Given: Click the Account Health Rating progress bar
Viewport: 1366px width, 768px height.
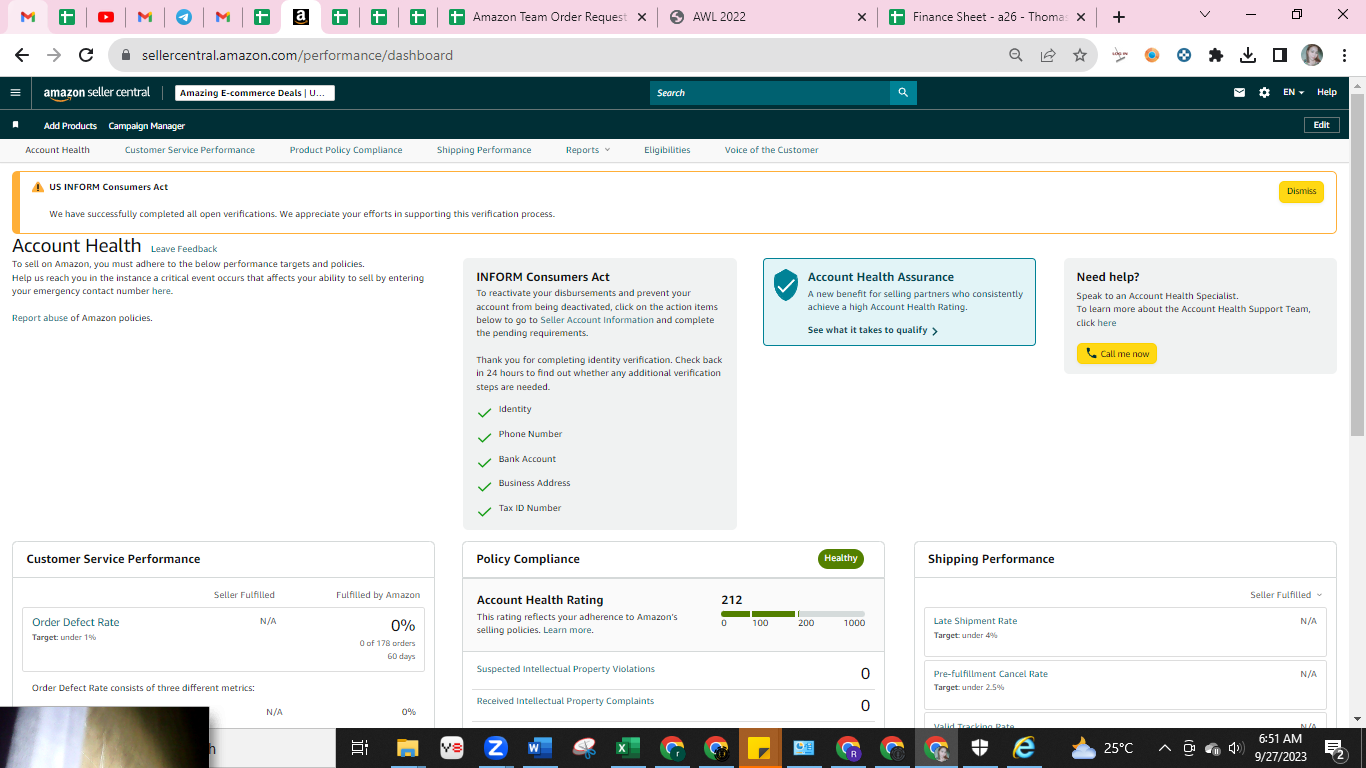Looking at the screenshot, I should point(793,614).
